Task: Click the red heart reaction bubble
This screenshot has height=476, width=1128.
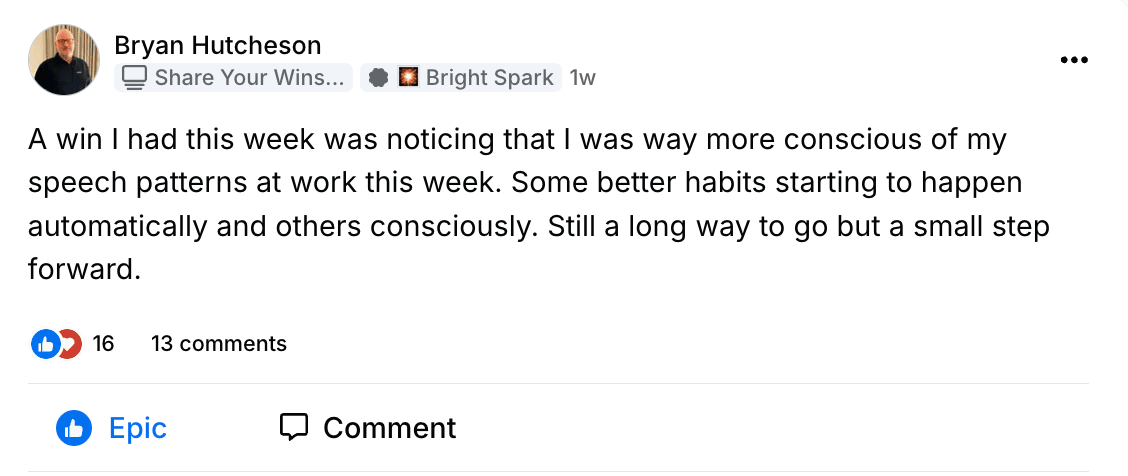Action: [70, 344]
